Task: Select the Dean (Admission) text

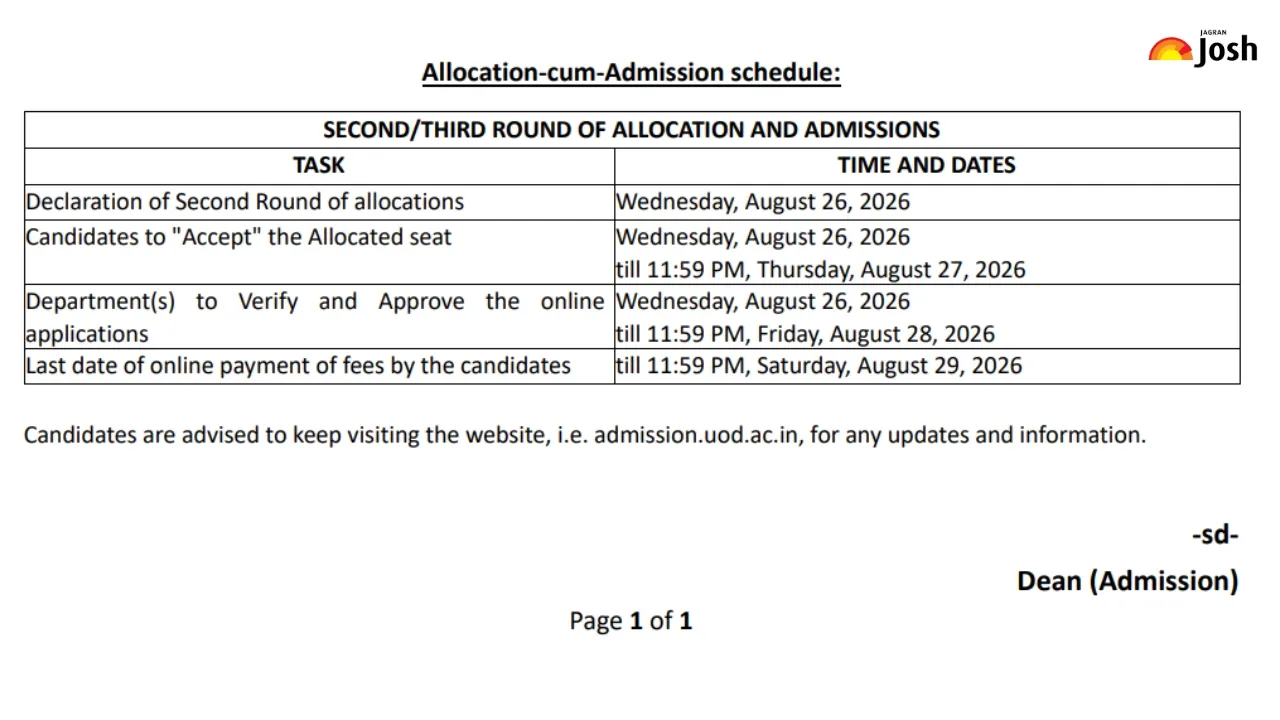Action: 1128,581
